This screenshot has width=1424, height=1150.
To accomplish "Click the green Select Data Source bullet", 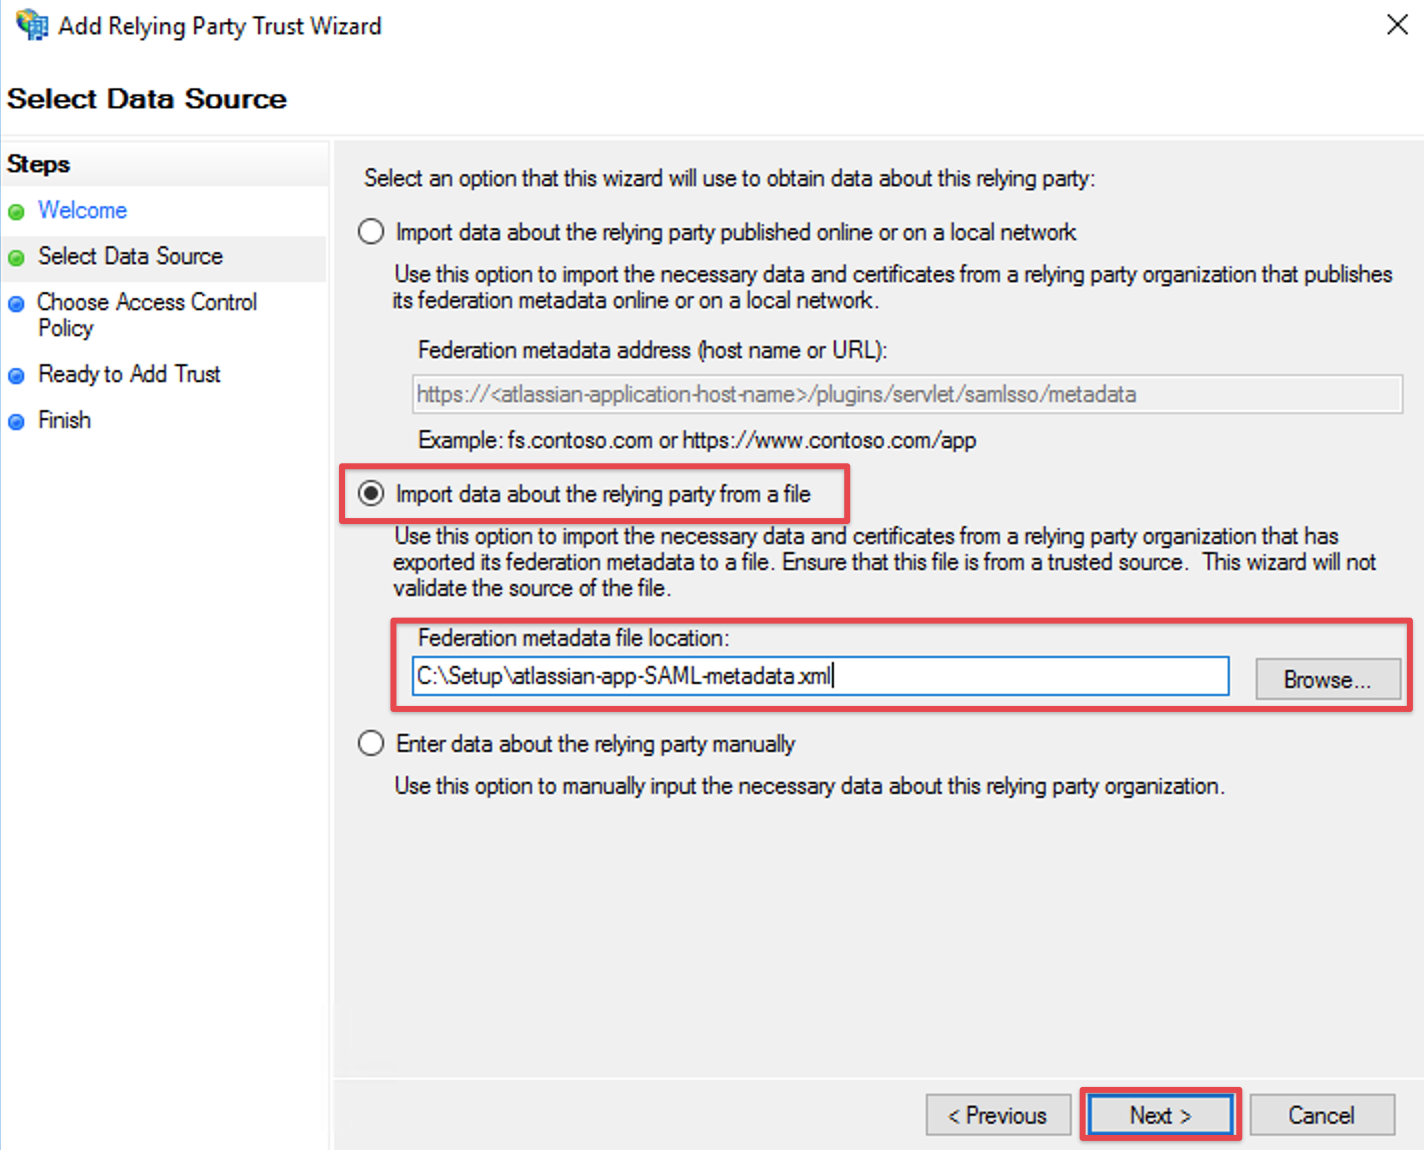I will pyautogui.click(x=16, y=258).
